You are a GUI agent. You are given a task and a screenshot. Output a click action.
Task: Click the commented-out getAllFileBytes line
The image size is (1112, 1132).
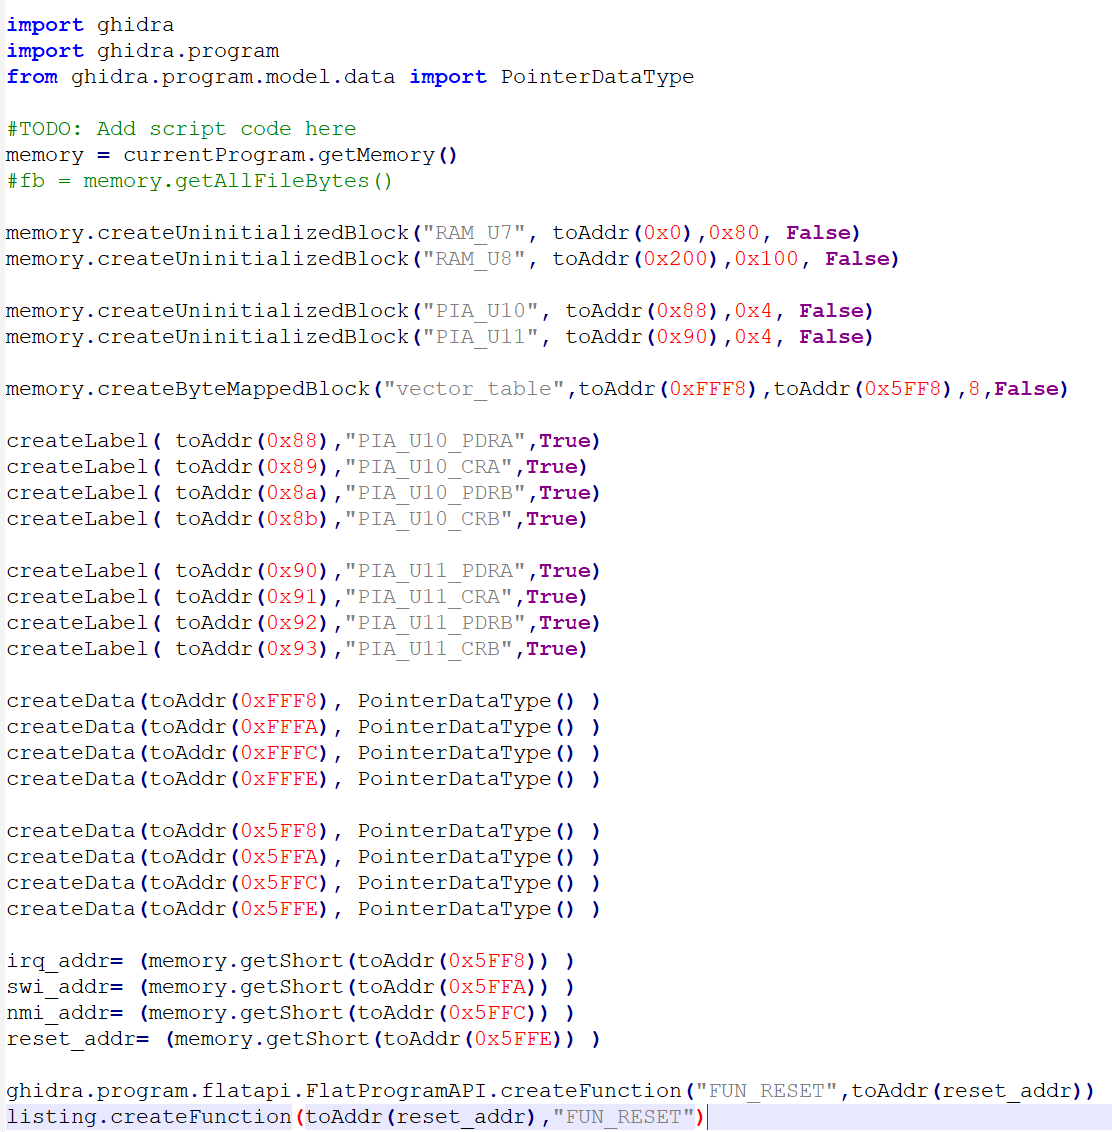pos(200,181)
